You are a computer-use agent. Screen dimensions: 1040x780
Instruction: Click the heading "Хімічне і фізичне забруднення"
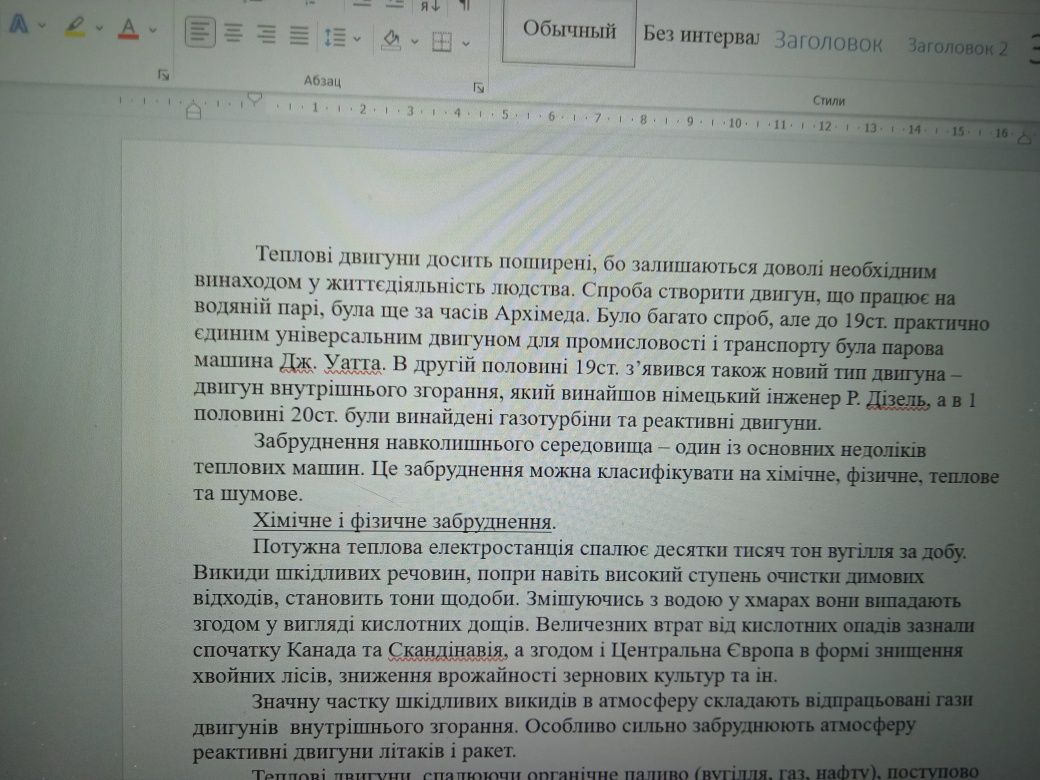click(x=402, y=521)
